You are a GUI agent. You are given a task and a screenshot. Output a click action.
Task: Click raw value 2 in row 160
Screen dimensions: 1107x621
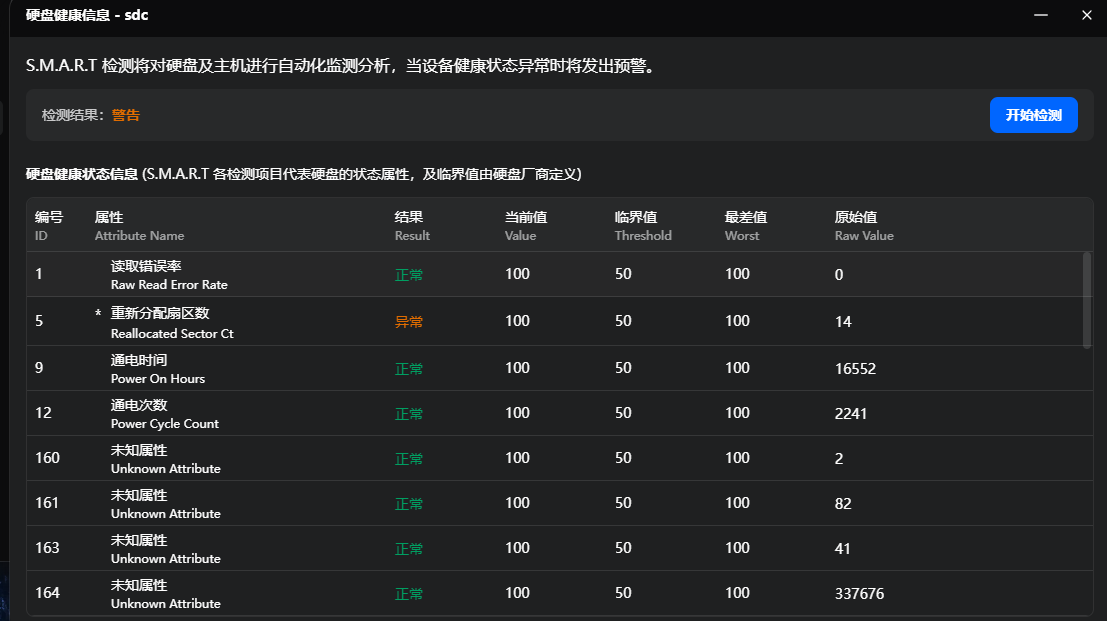click(839, 459)
